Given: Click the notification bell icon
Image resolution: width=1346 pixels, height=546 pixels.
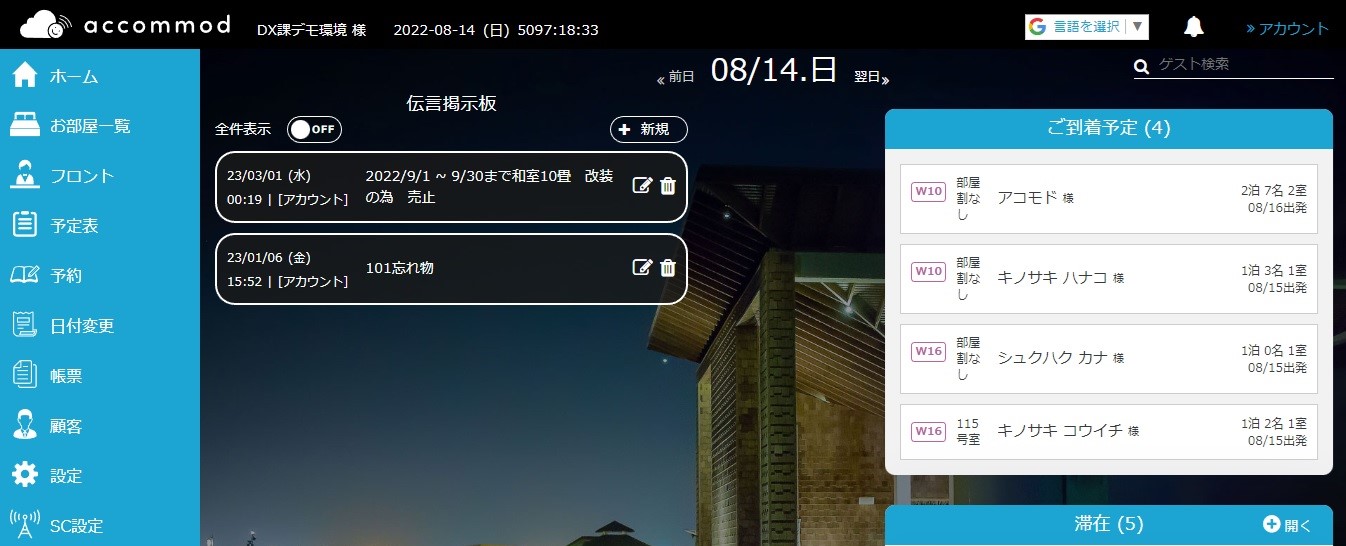Looking at the screenshot, I should pos(1193,27).
